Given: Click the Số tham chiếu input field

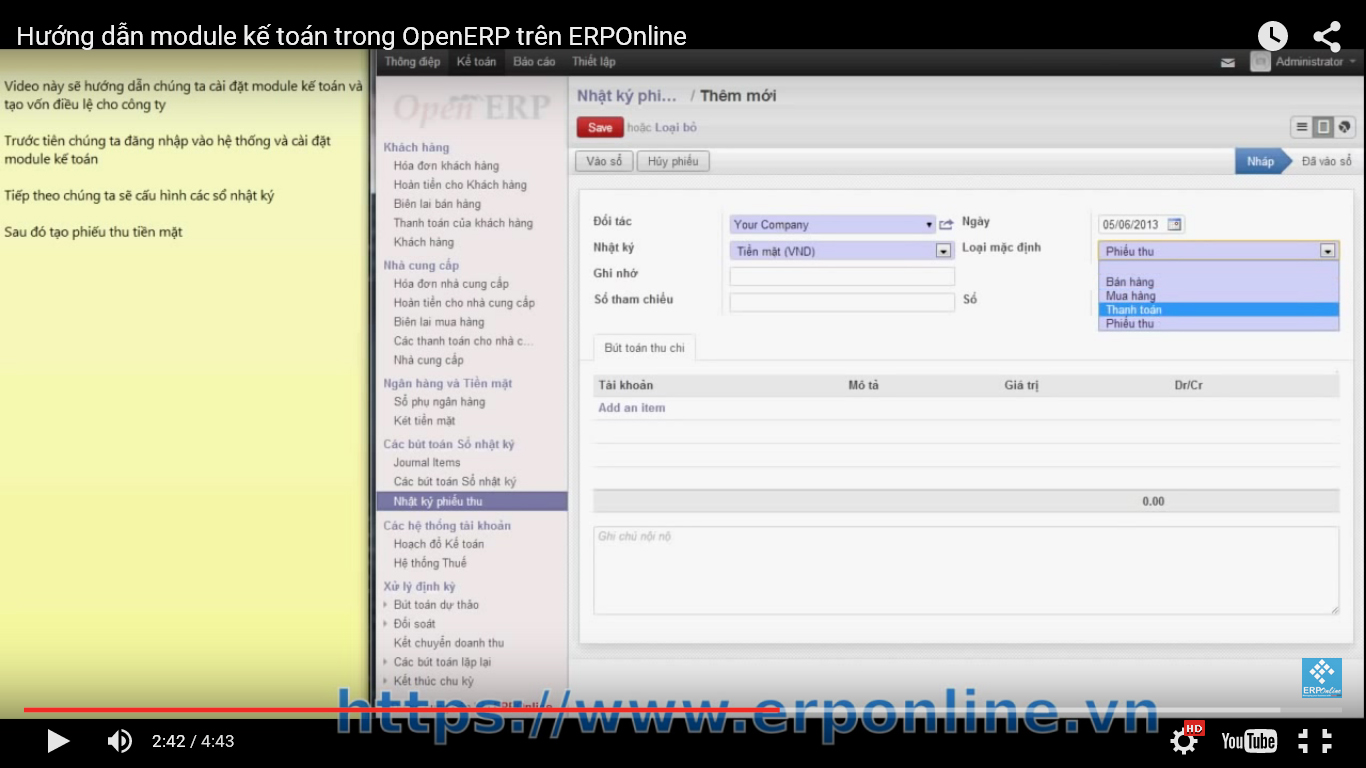Looking at the screenshot, I should (x=842, y=302).
